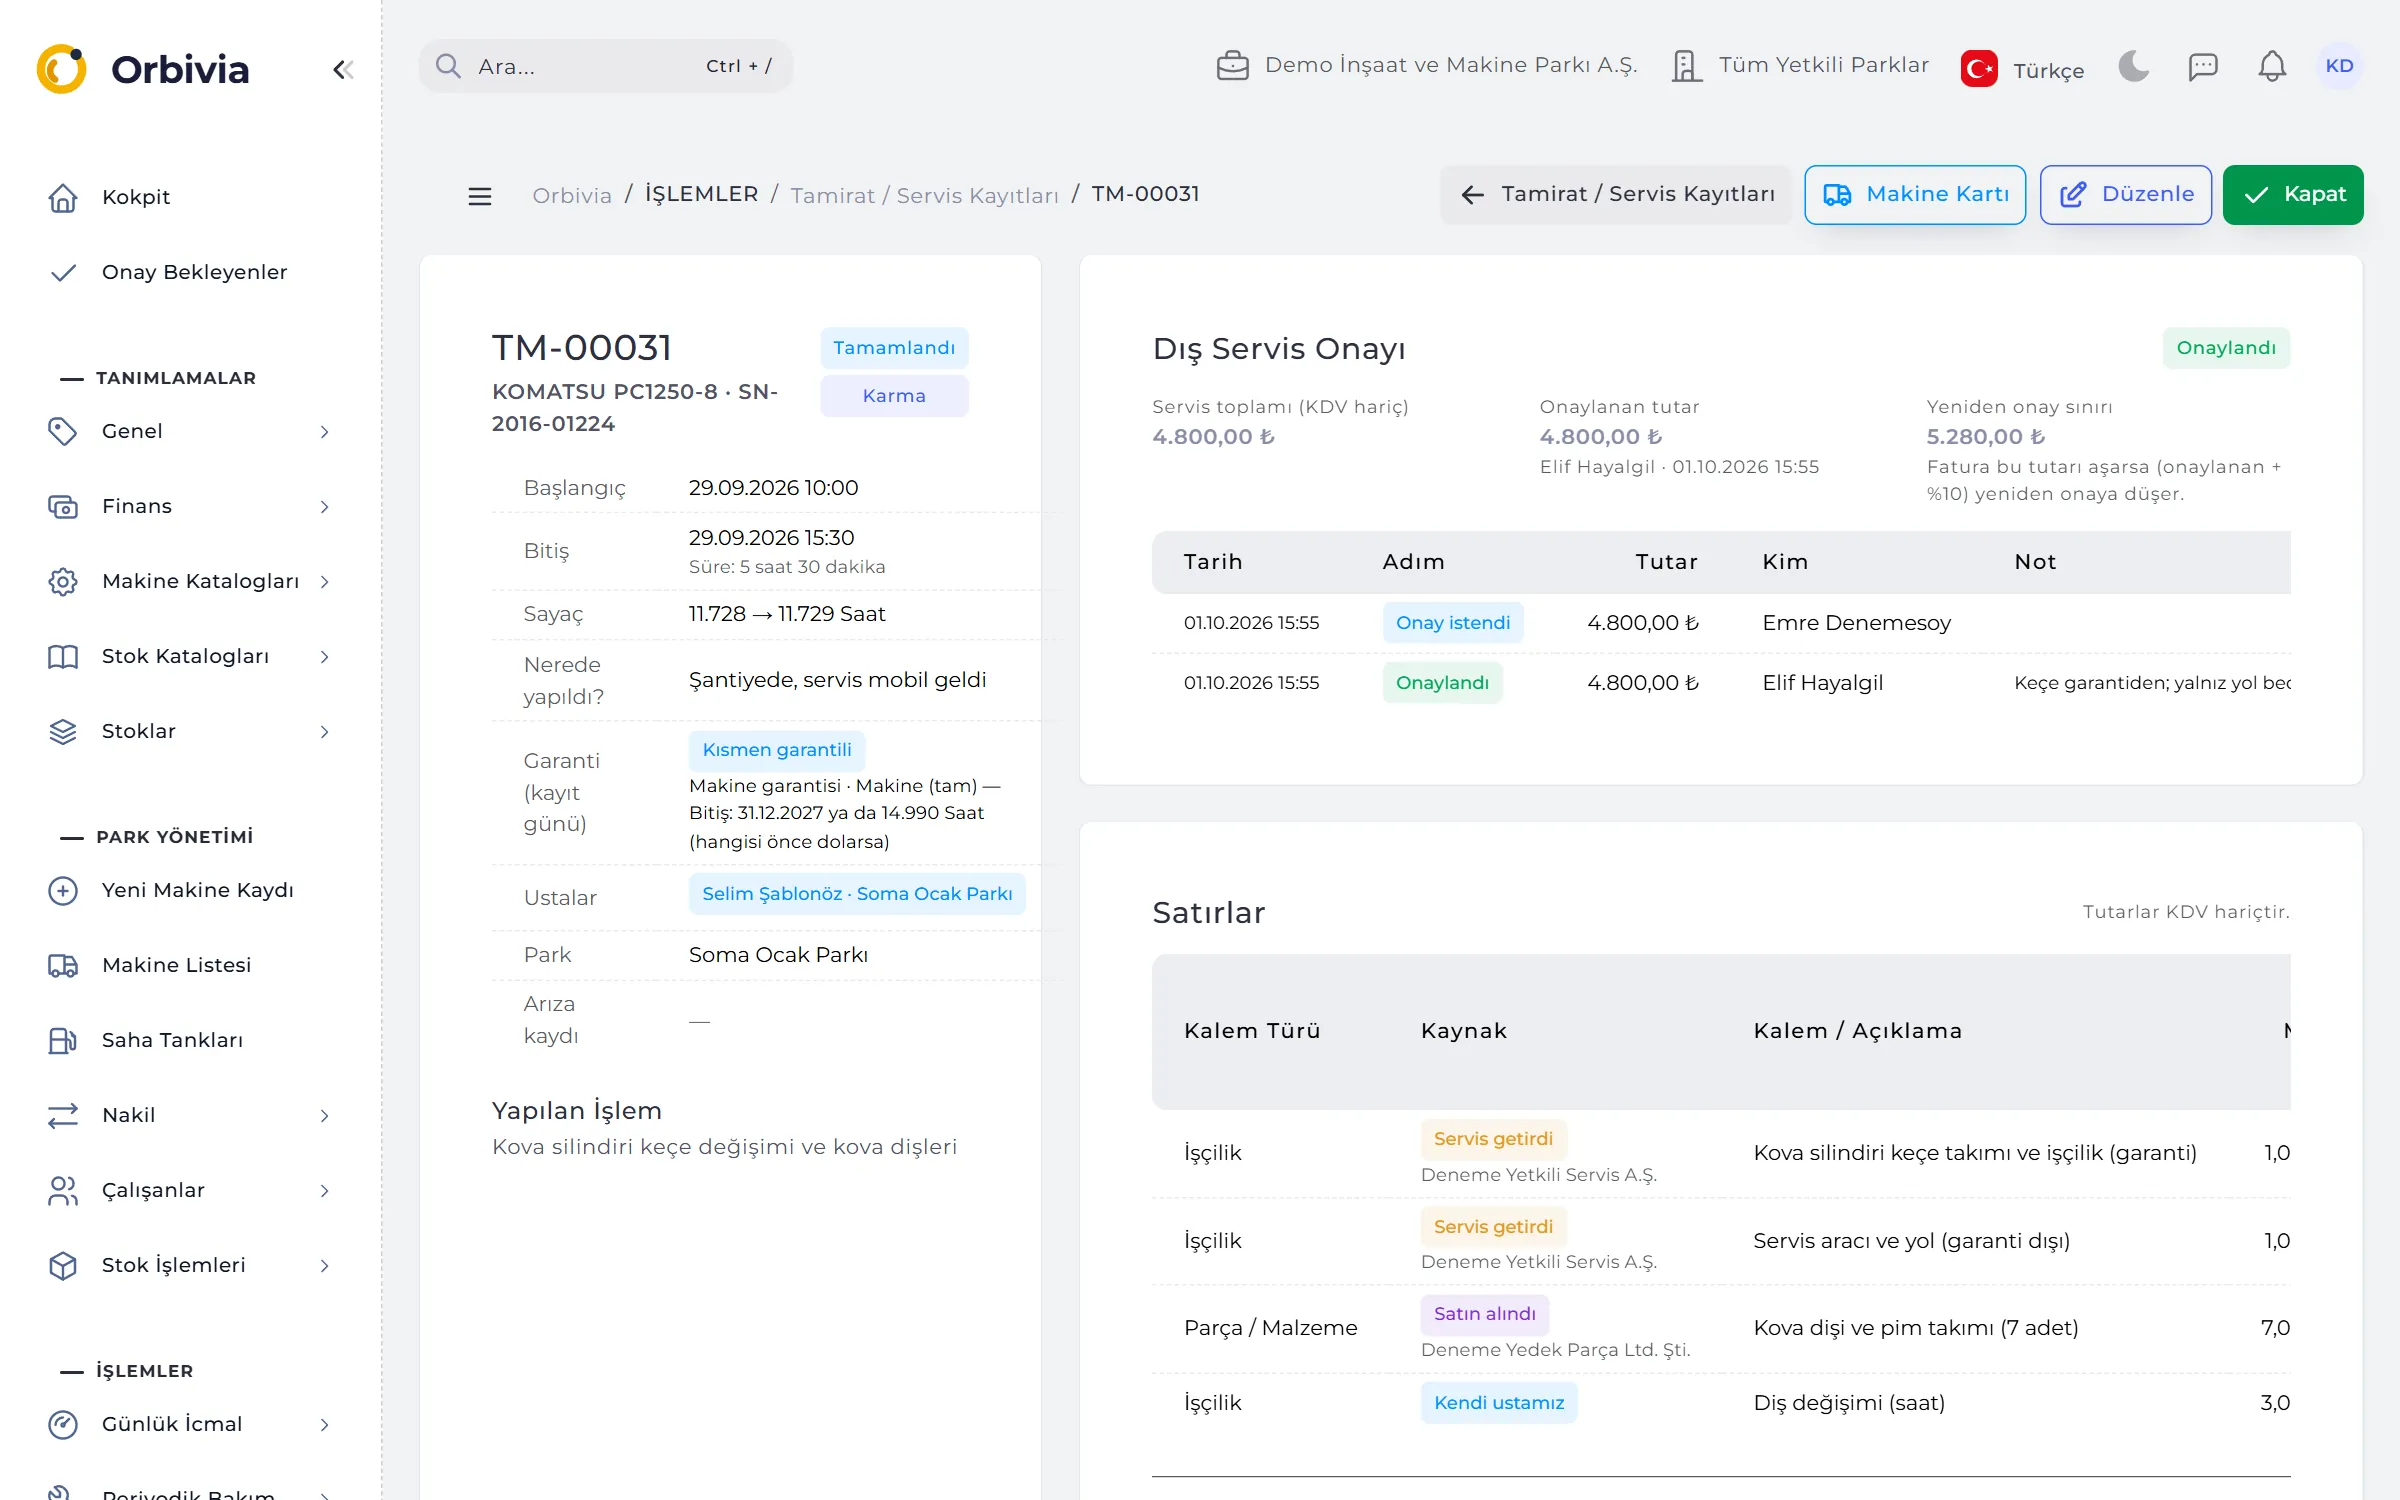Screen dimensions: 2400x1500
Task: Click the Orbivia breadcrumb link
Action: click(572, 195)
